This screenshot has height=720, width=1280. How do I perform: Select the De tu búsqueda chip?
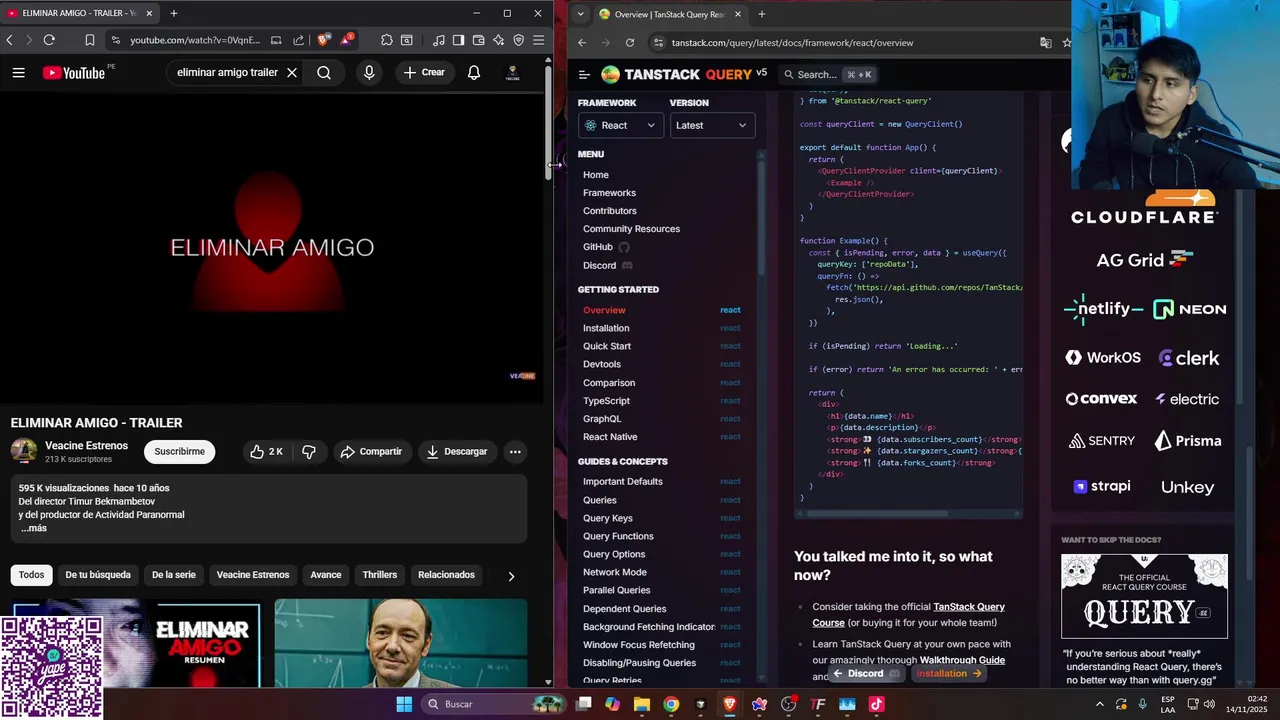[98, 575]
